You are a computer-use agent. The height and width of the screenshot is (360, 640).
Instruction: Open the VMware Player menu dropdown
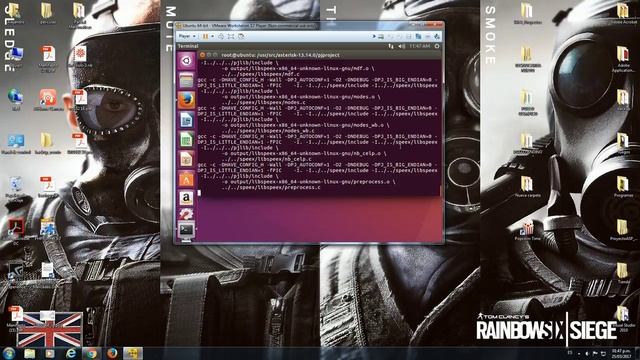coord(187,36)
